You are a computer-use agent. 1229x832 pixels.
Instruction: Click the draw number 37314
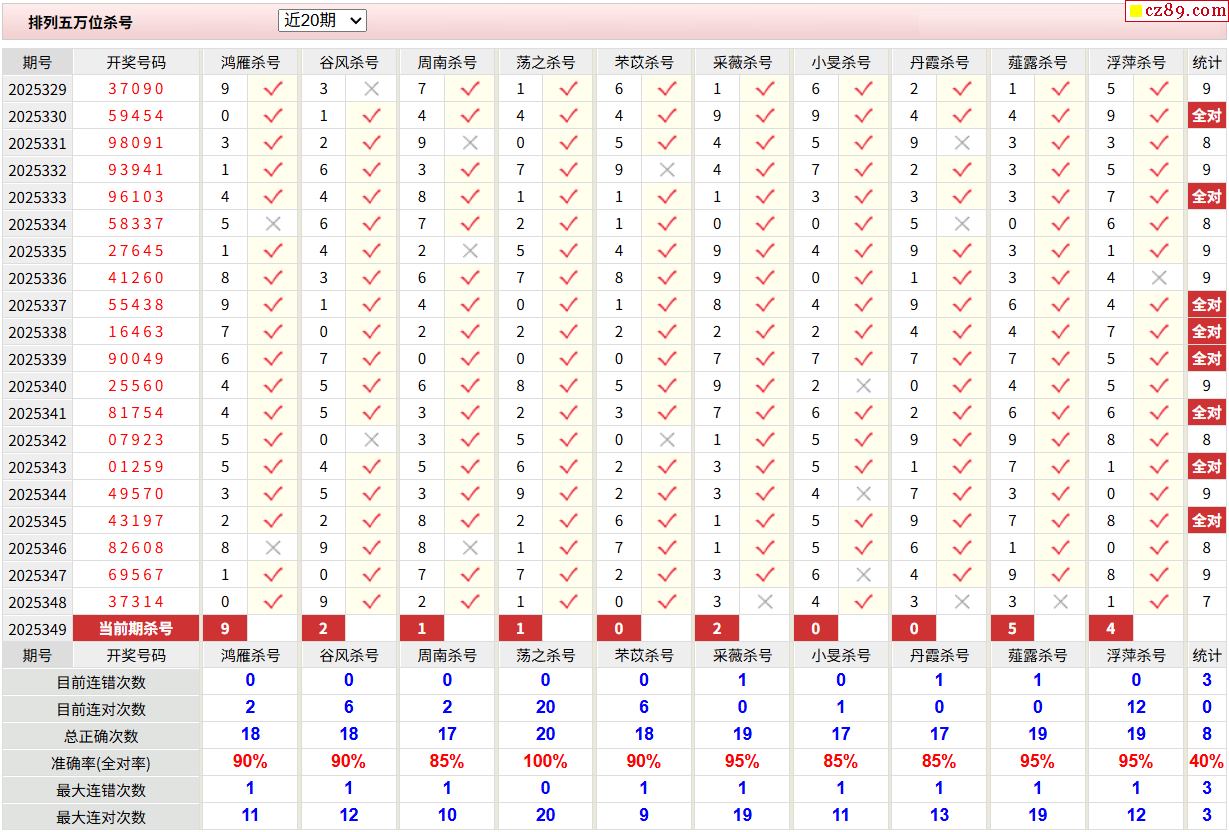tap(136, 602)
